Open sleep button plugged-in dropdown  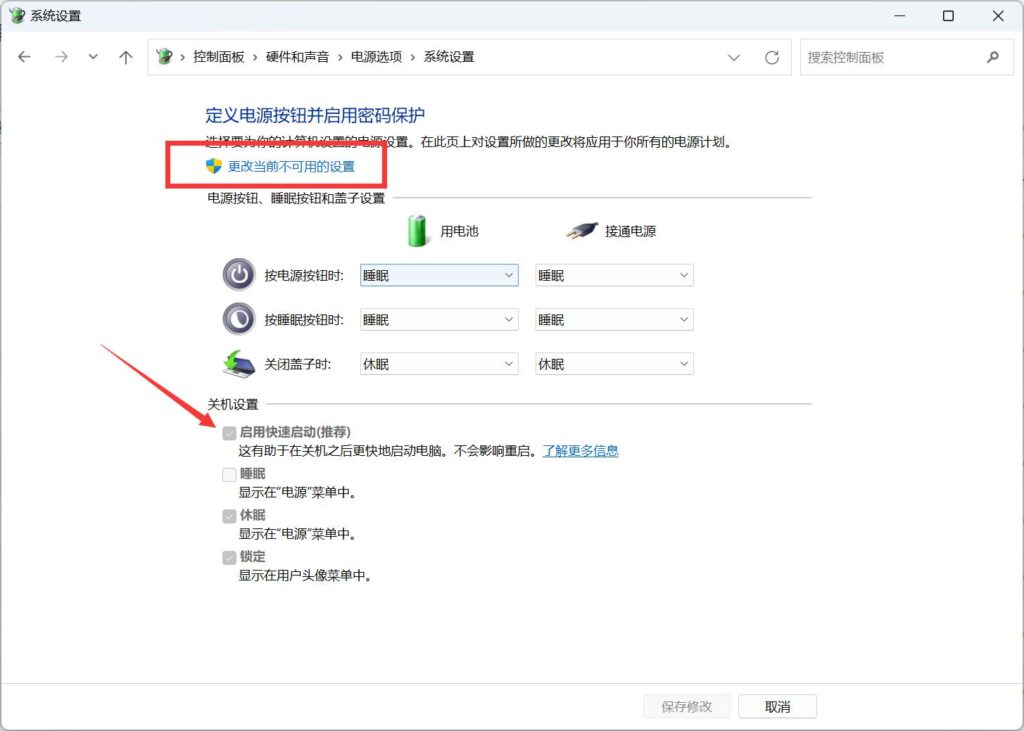[614, 320]
